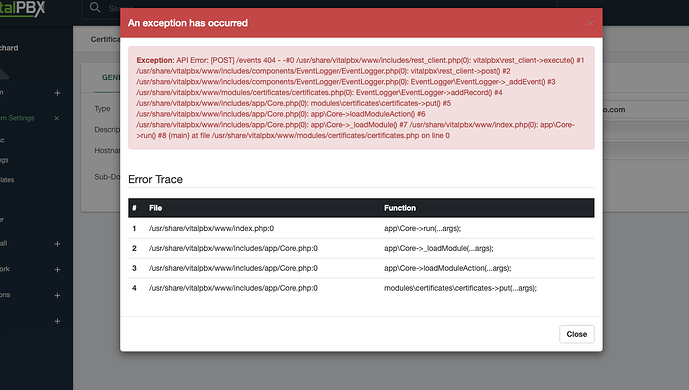Select trace row 4 certificates->put

click(x=361, y=288)
